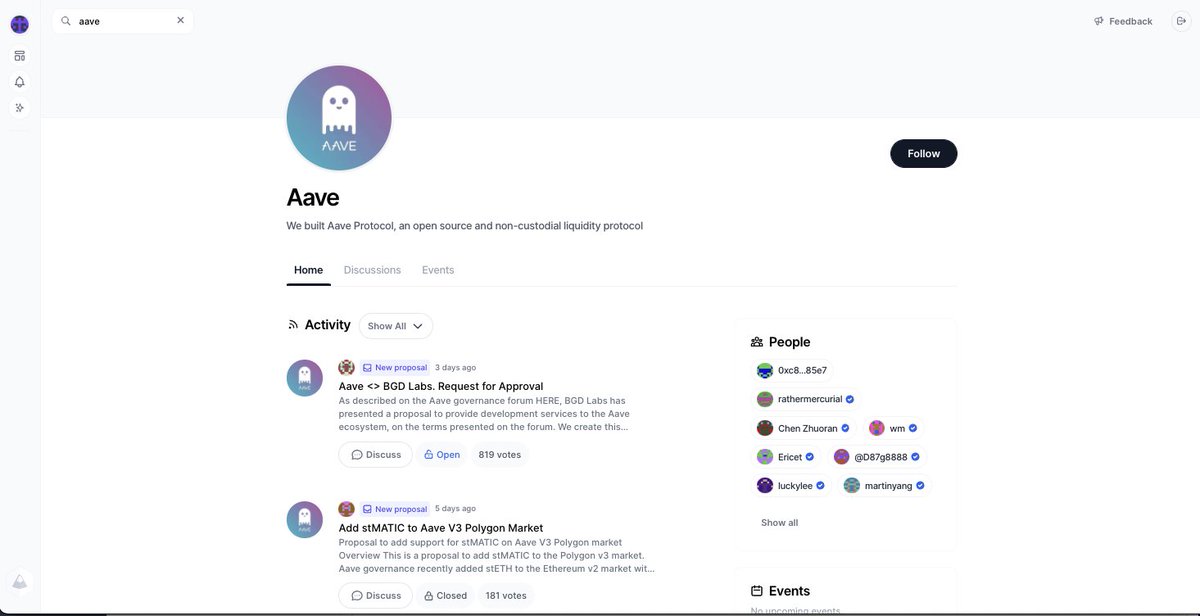Click Aave avatar beside BGD Labs proposal
This screenshot has width=1200, height=616.
[305, 378]
